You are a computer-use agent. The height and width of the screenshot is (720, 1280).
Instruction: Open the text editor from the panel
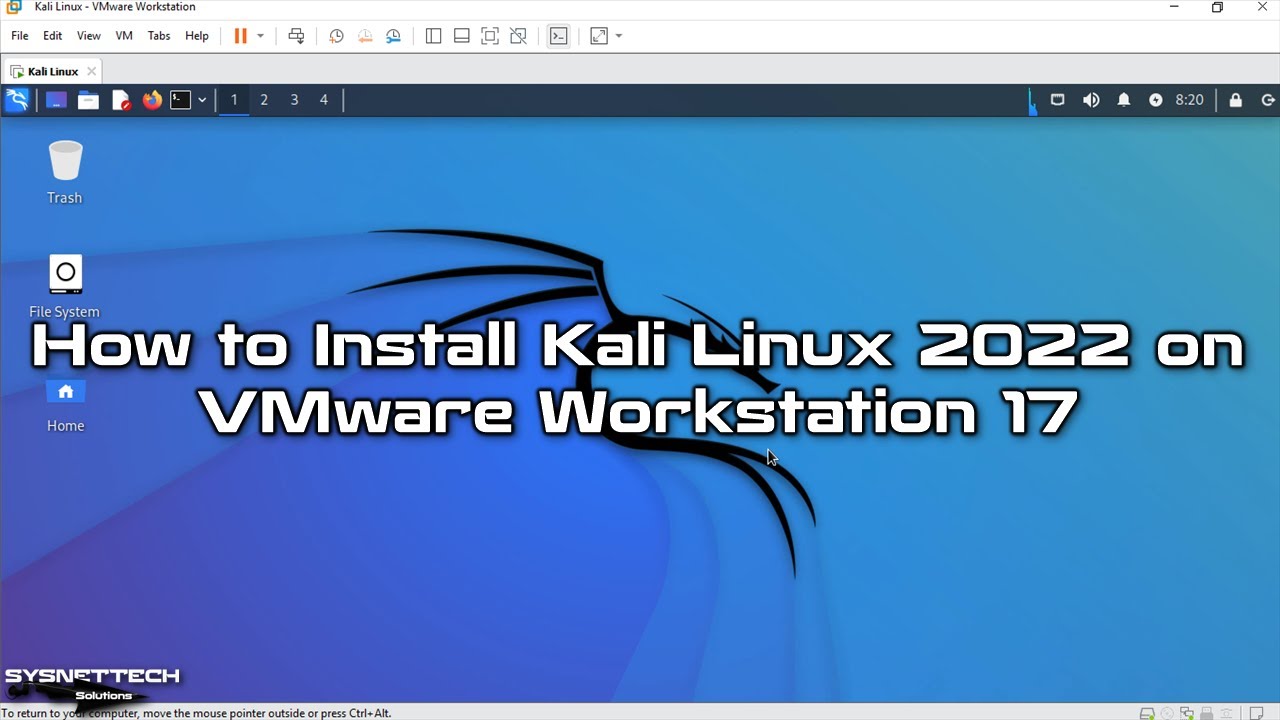tap(121, 100)
